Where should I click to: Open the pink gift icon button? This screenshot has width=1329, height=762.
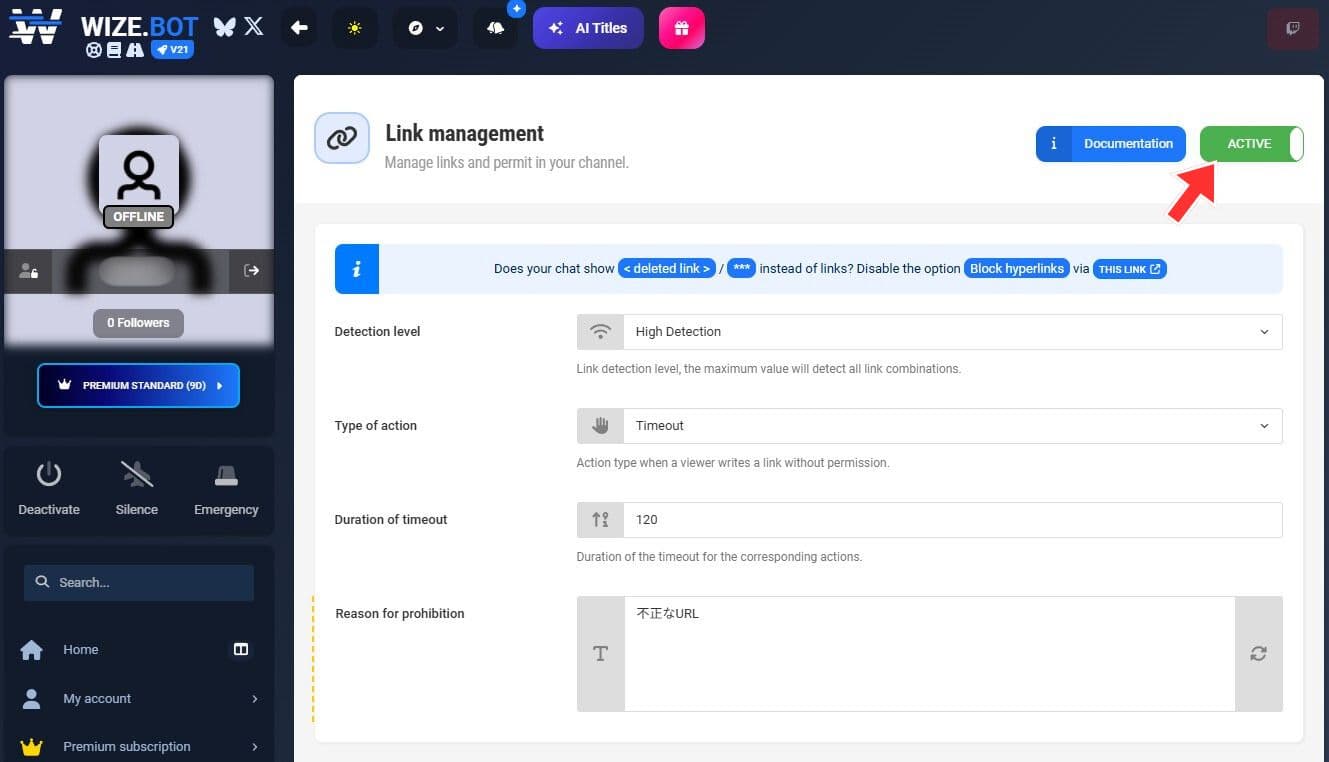pos(681,28)
